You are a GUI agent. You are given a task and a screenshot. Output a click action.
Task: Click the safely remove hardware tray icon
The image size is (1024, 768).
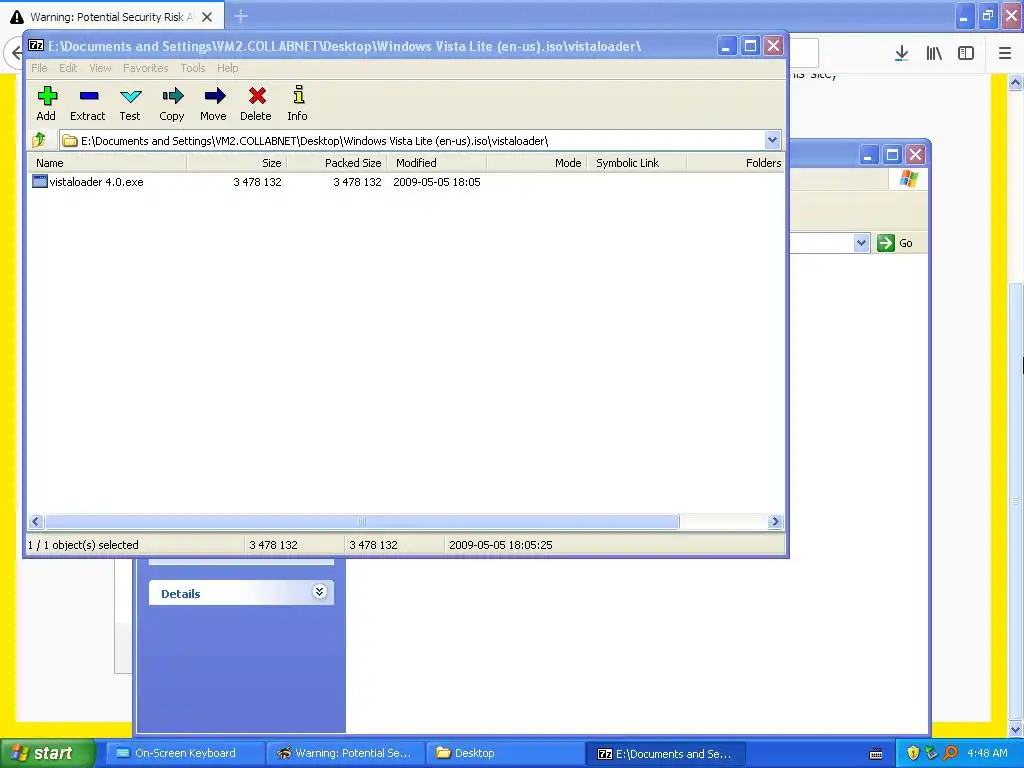click(x=932, y=753)
